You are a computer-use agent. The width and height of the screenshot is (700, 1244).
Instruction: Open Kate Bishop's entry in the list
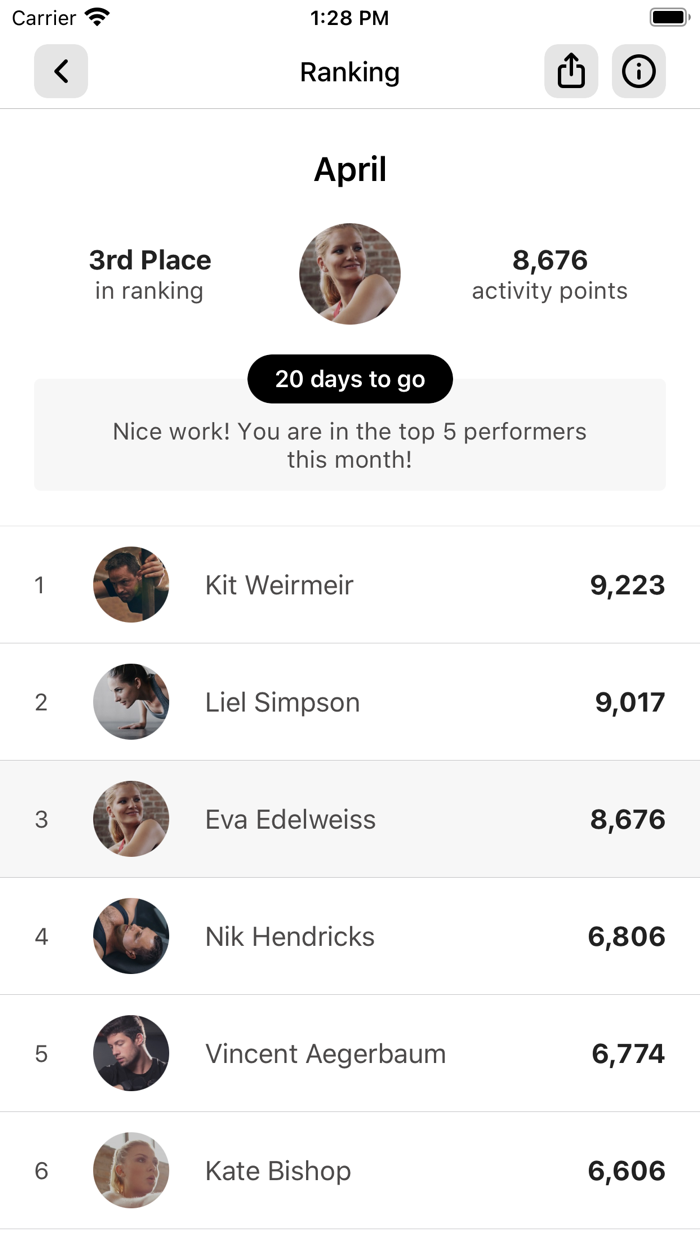(x=350, y=1170)
